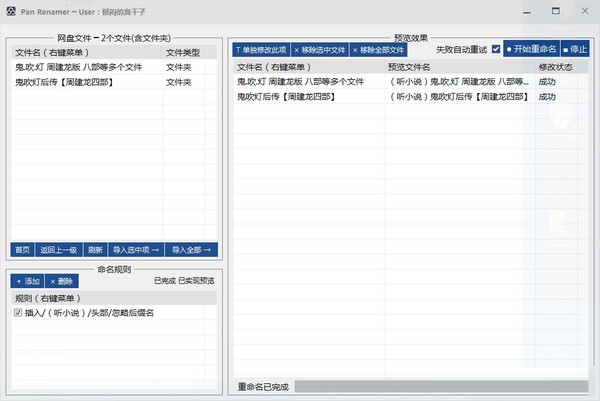Screen dimensions: 600x401
Task: Select 鬼吹灯后传【周建龙四部】 in netdisk list
Action: point(64,82)
